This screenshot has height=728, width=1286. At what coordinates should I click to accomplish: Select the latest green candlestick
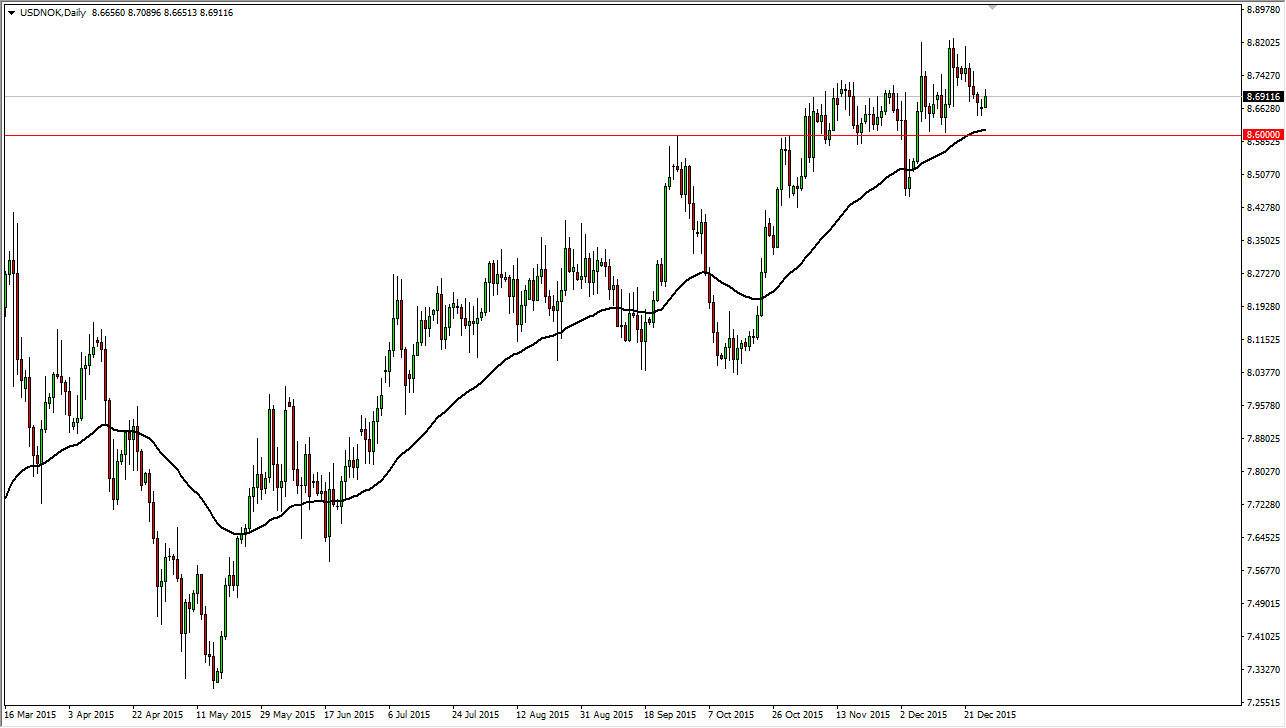(x=984, y=102)
